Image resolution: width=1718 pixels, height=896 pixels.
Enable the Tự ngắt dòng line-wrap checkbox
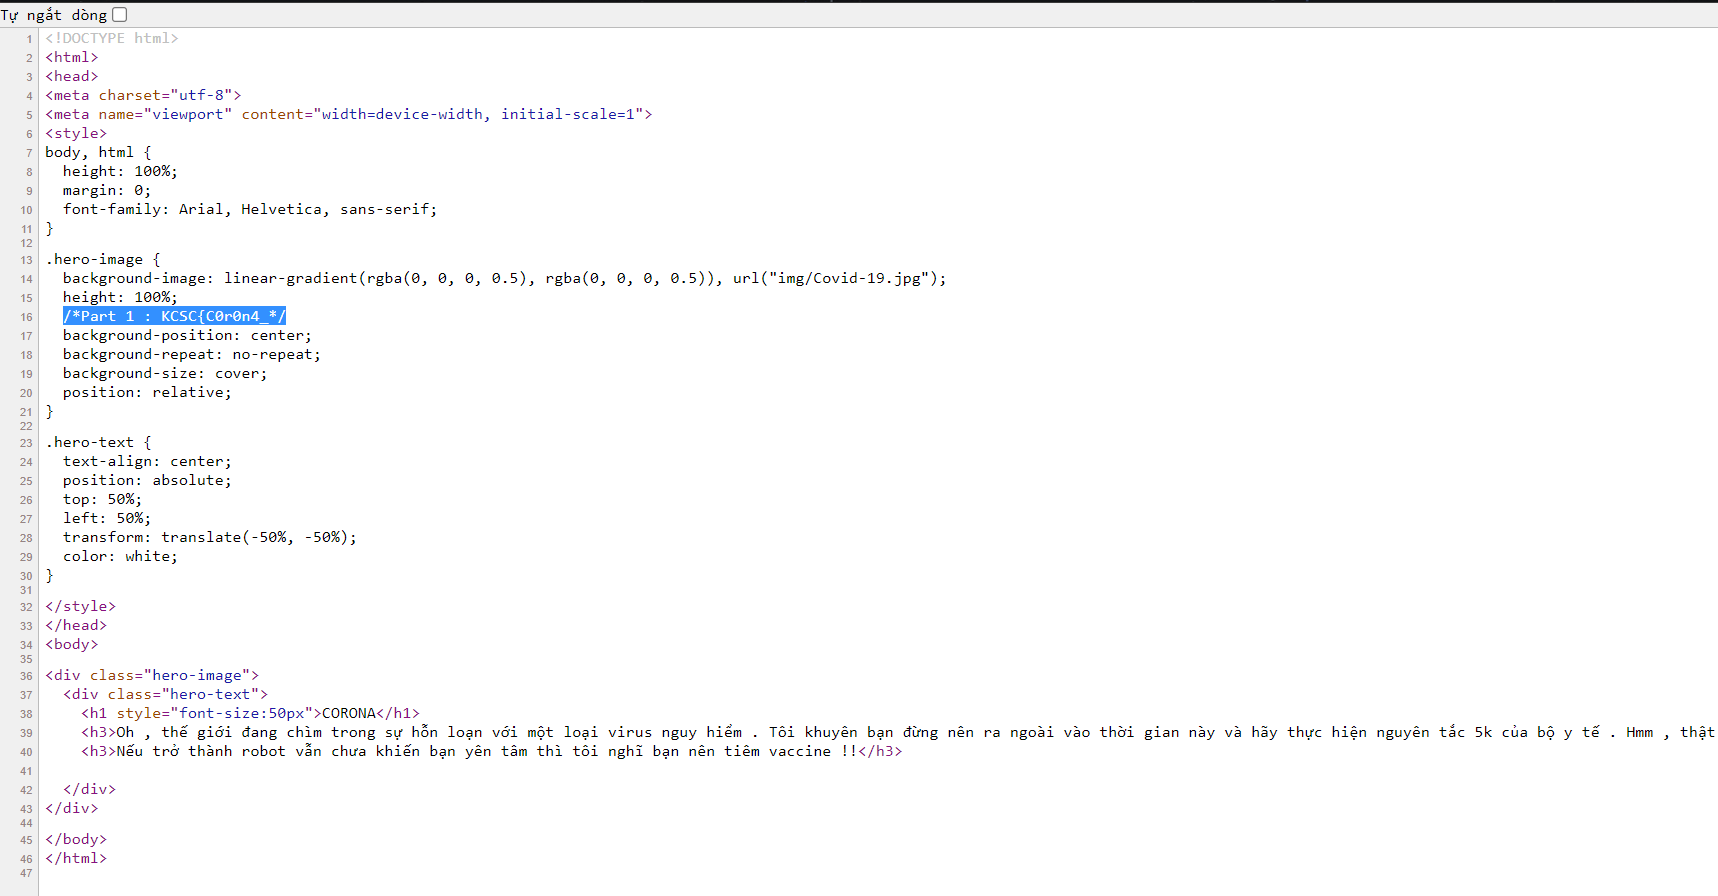(x=120, y=15)
